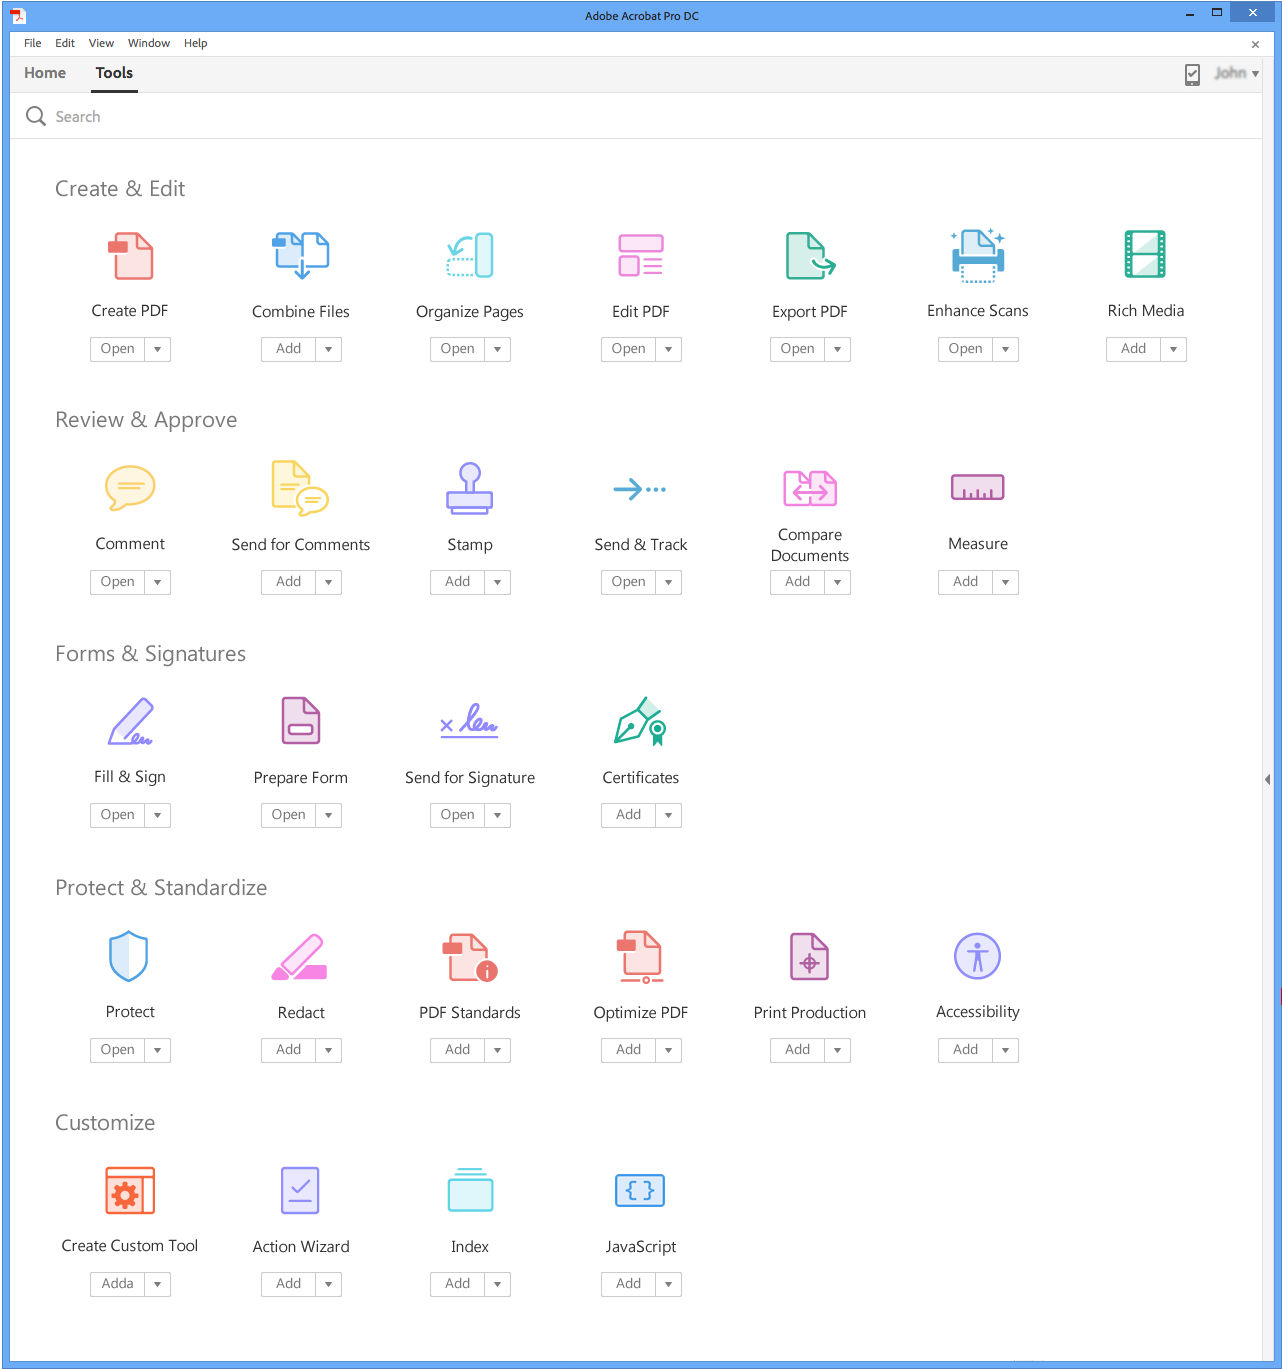Switch to the Home tab

[x=45, y=73]
